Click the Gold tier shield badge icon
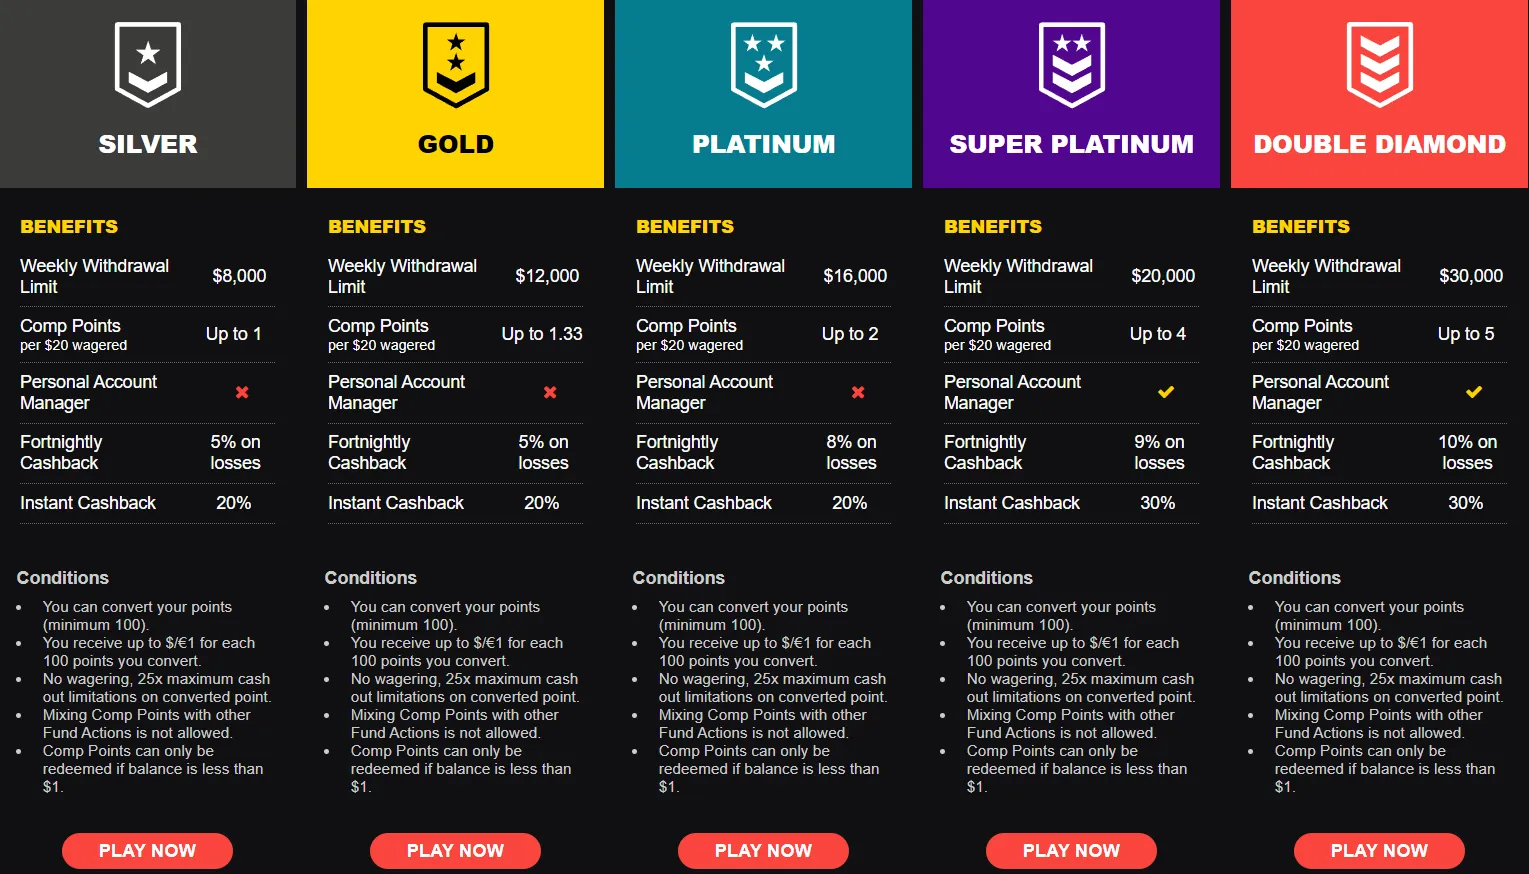The image size is (1529, 874). coord(456,65)
